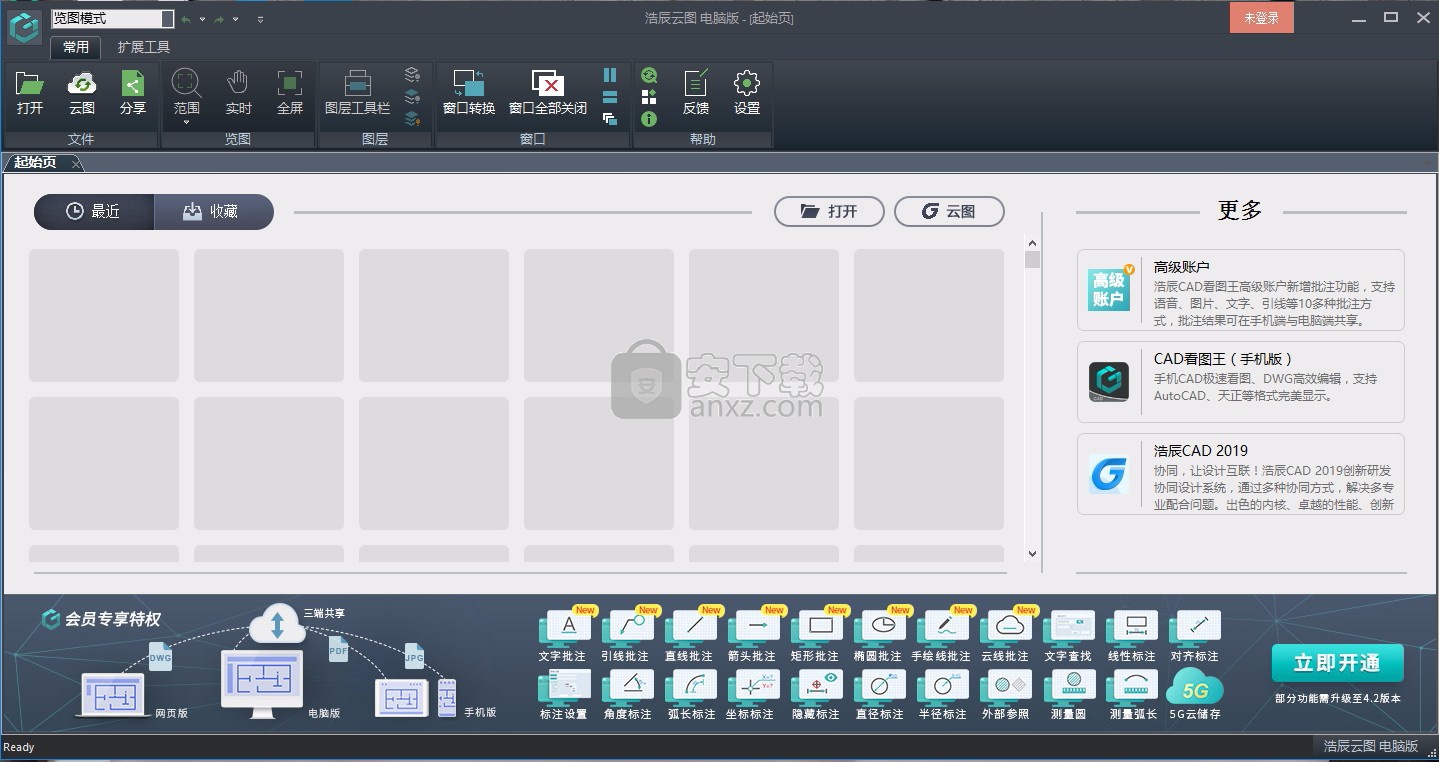
Task: Close the 起始页 tab
Action: point(76,163)
